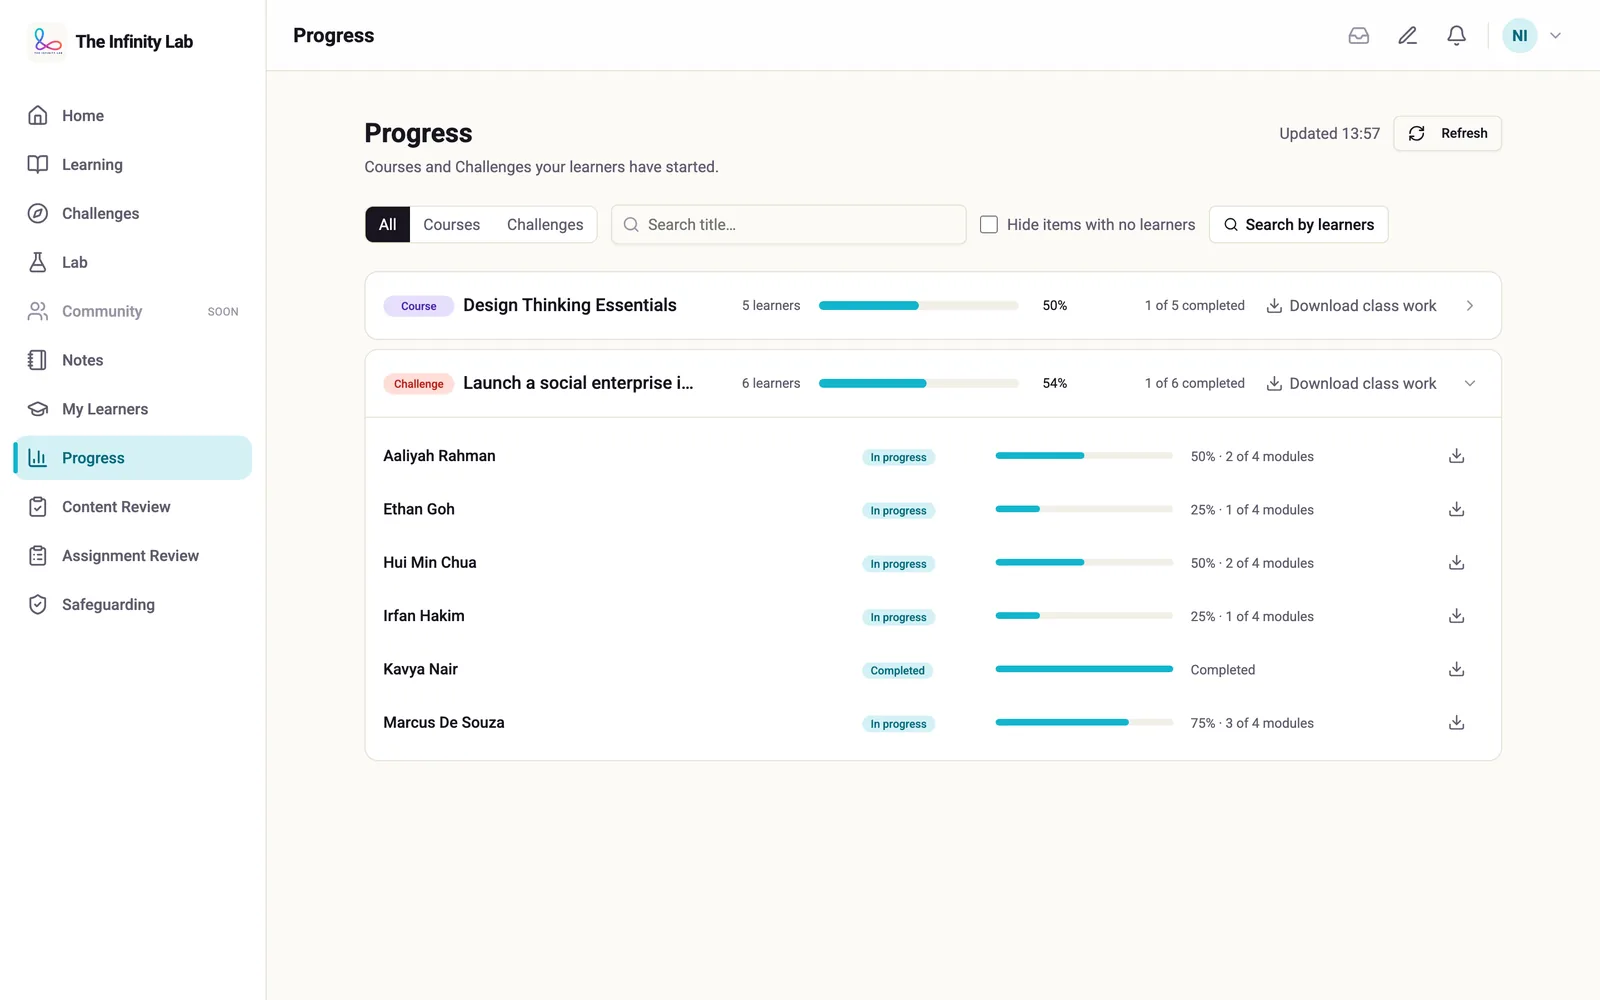Switch to the Courses filter tab

(x=451, y=225)
